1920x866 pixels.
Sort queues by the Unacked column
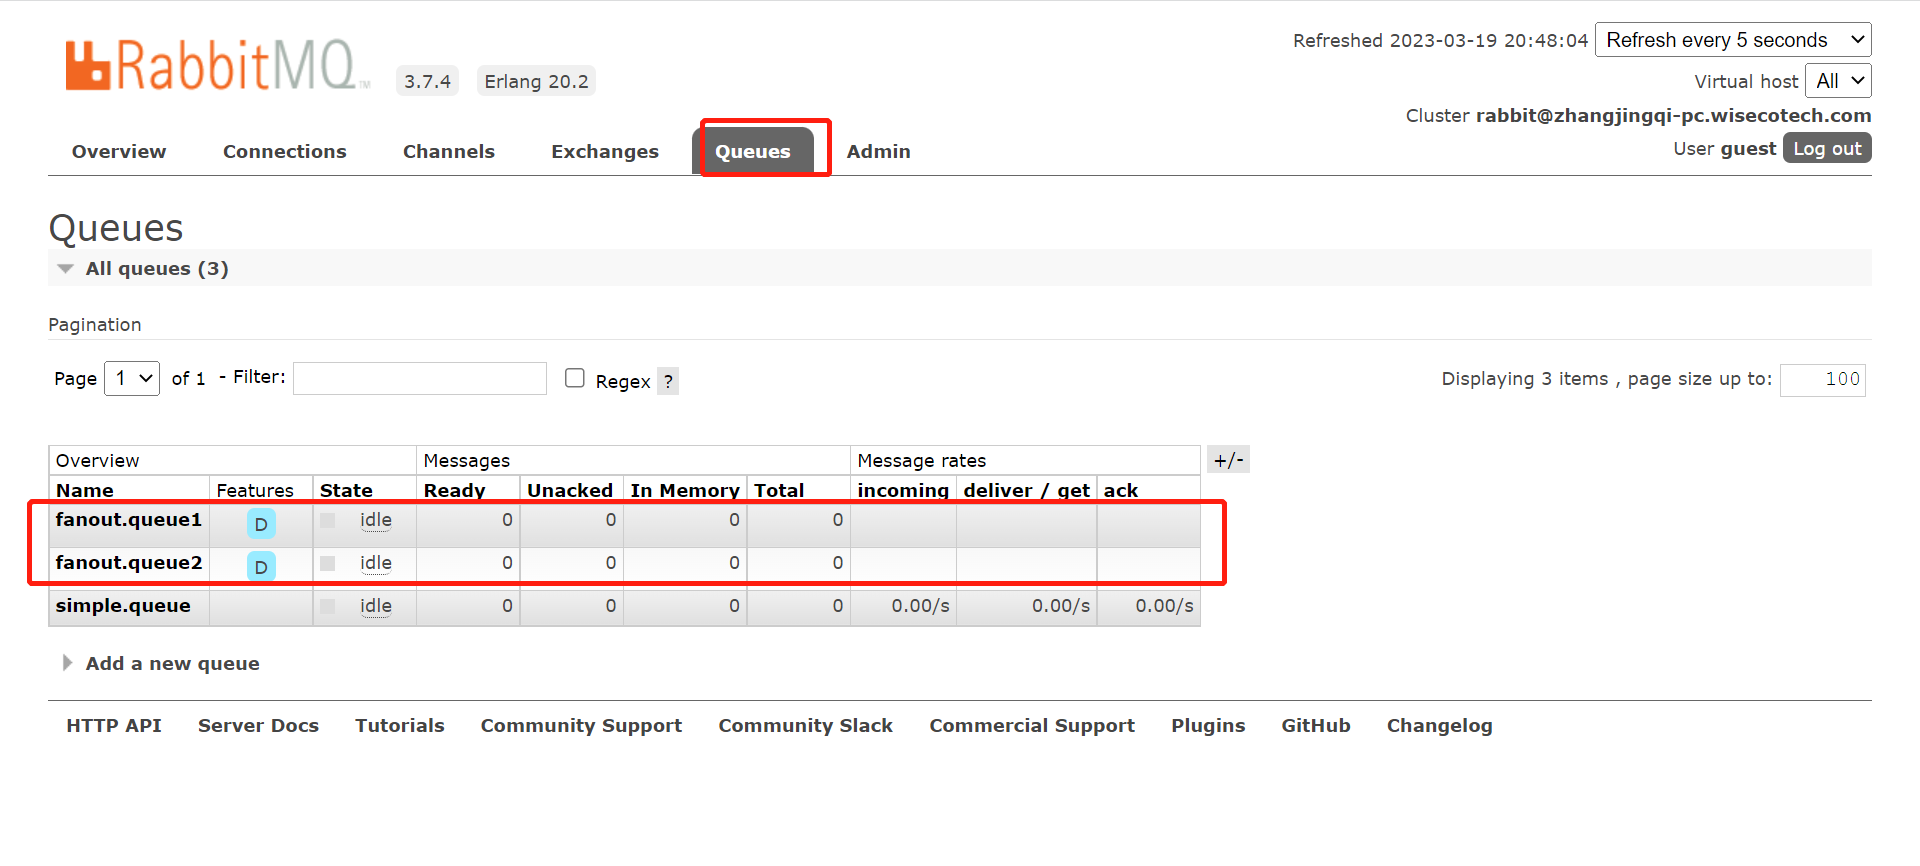tap(570, 490)
